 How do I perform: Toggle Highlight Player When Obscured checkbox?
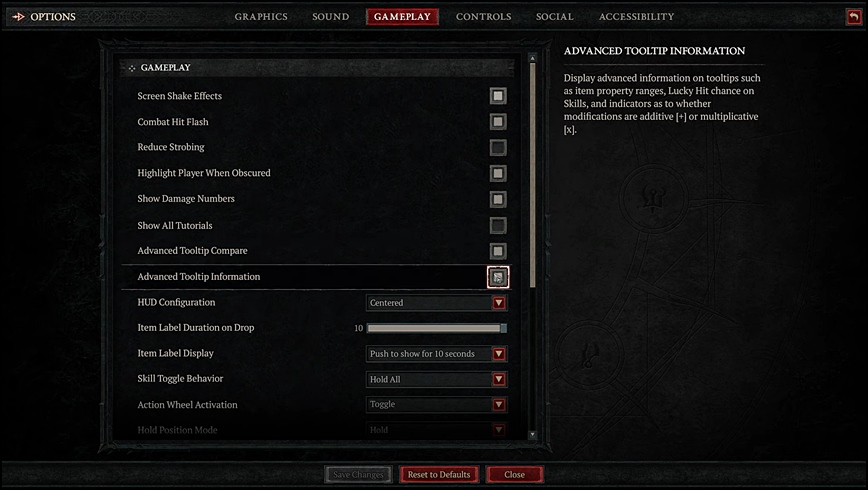[498, 173]
